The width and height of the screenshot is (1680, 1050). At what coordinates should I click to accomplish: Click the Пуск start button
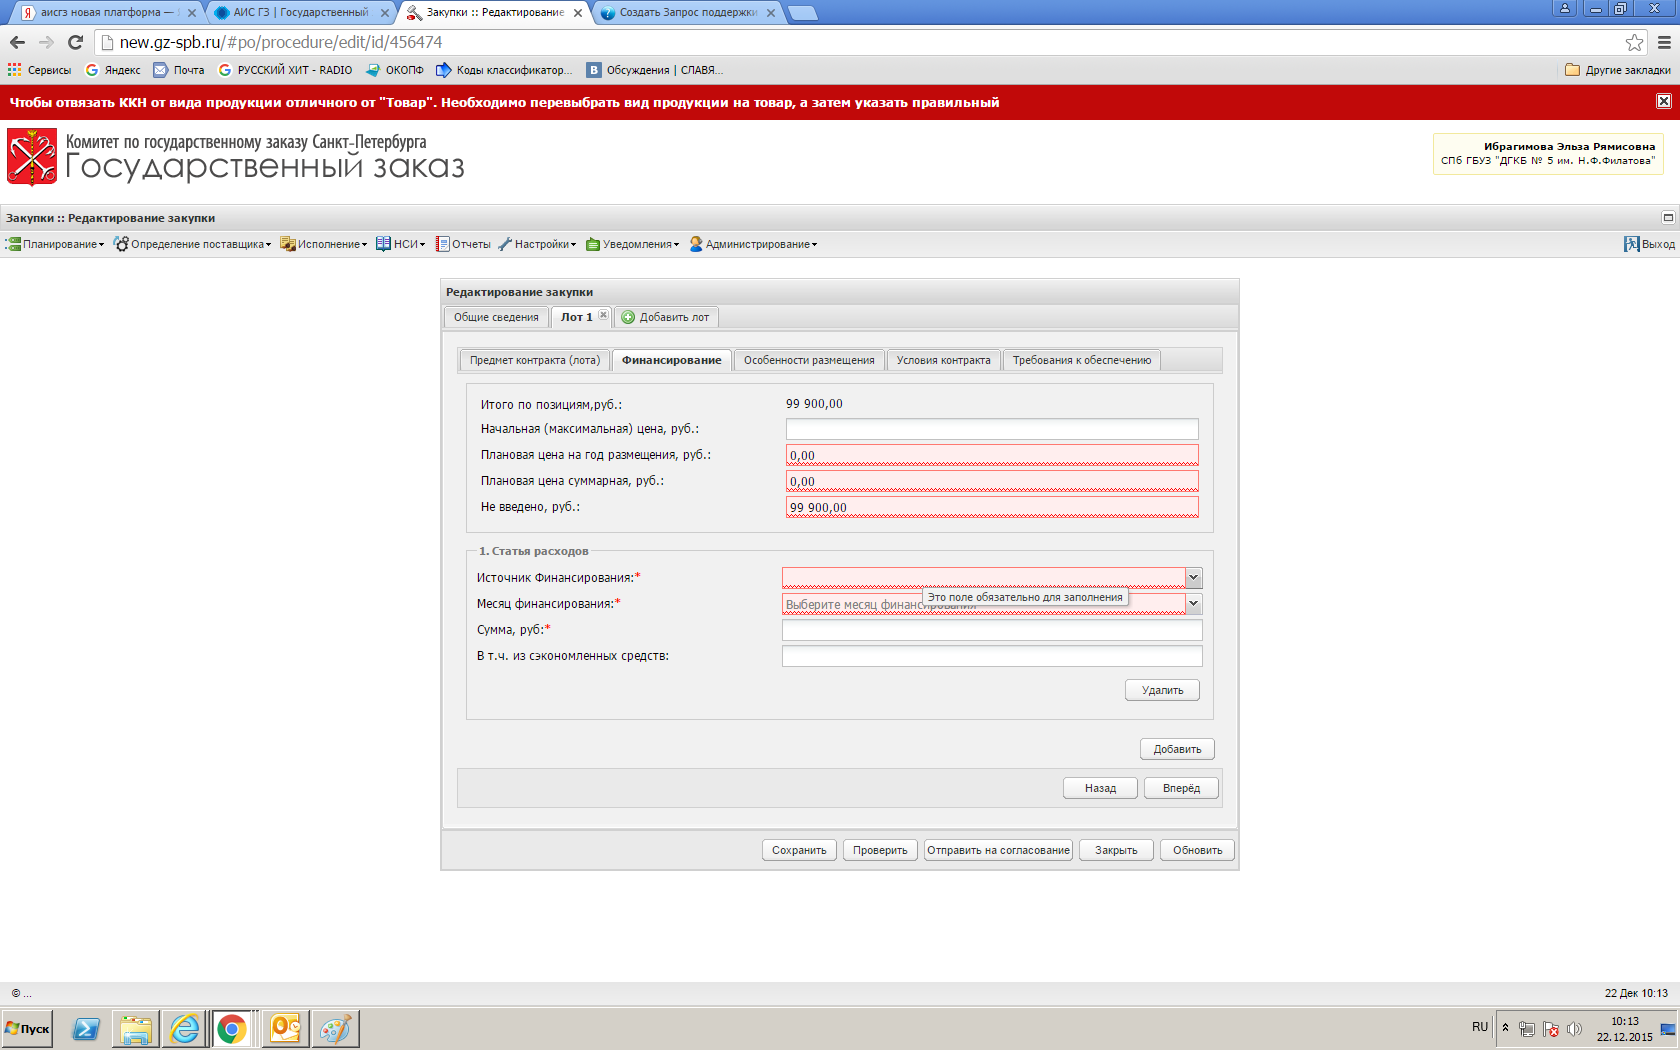[x=27, y=1028]
